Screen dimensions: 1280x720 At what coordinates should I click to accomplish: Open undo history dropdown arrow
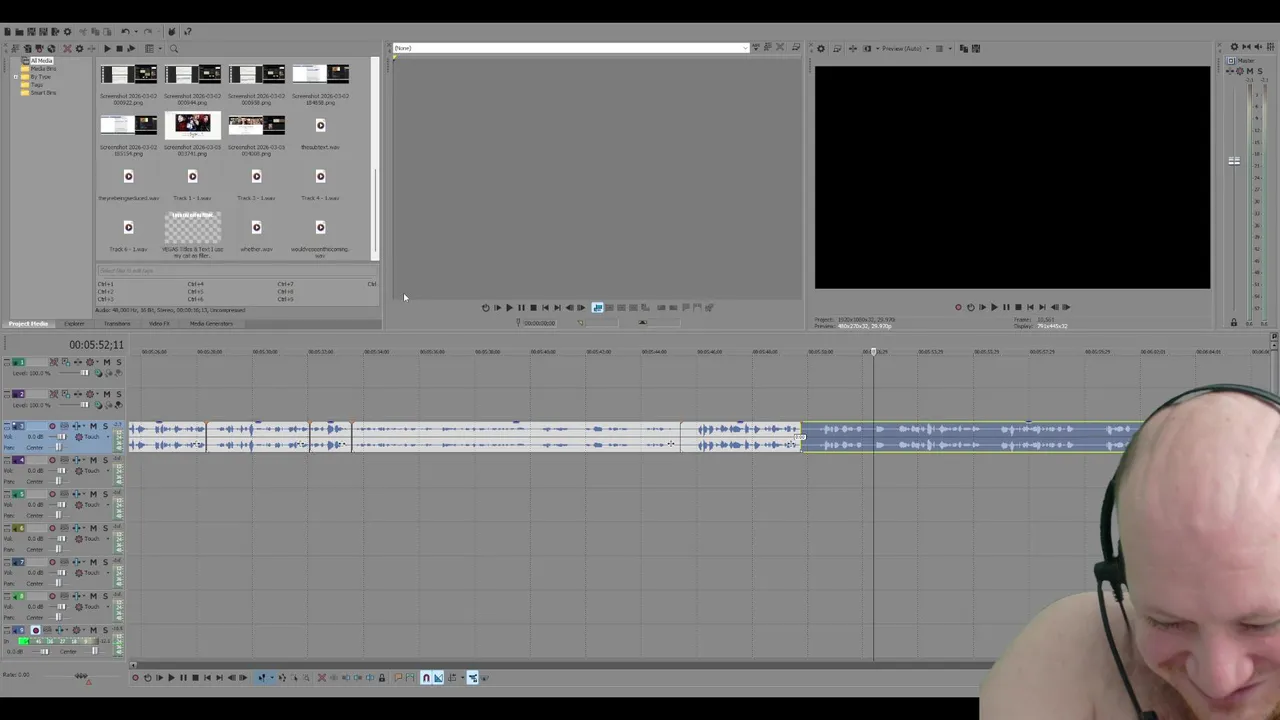point(136,31)
